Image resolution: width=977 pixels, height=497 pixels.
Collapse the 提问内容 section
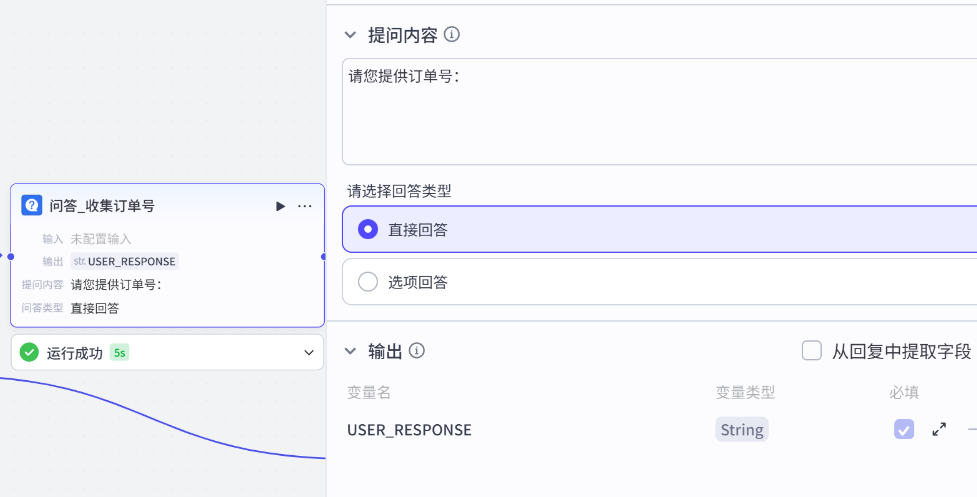(x=351, y=36)
